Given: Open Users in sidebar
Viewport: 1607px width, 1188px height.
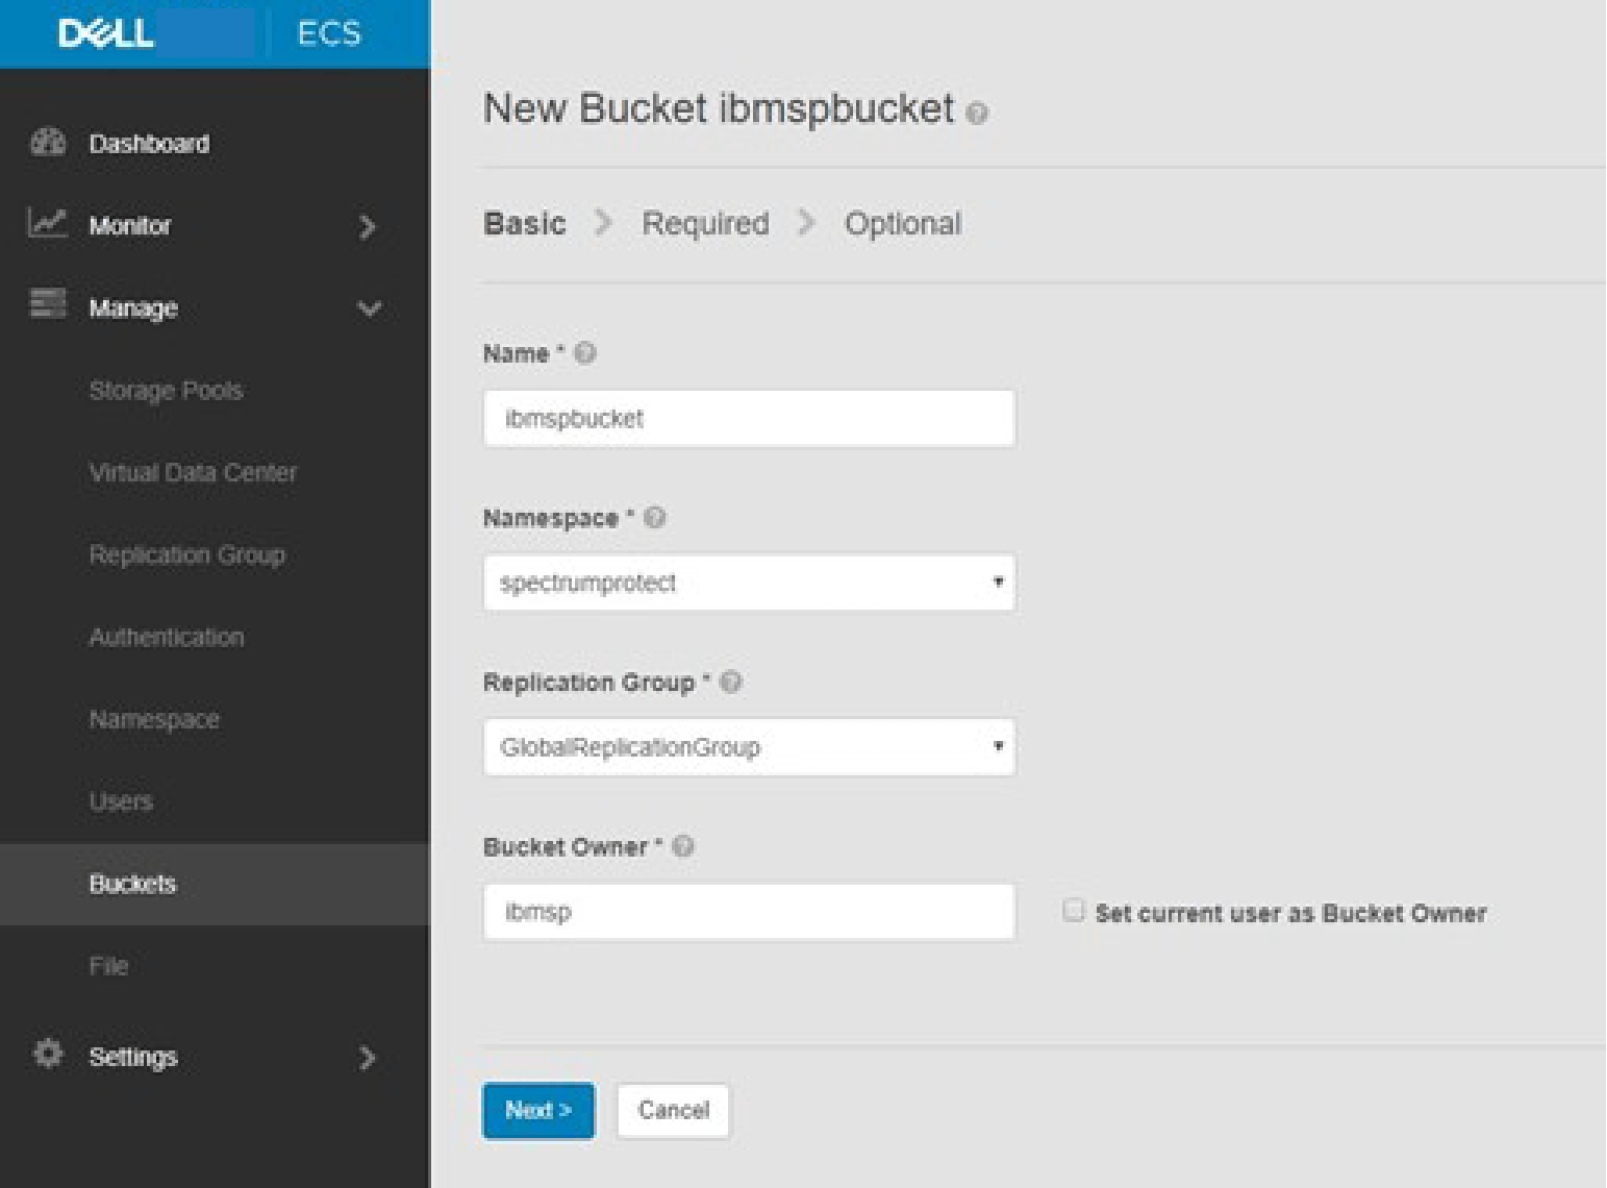Looking at the screenshot, I should coord(121,801).
